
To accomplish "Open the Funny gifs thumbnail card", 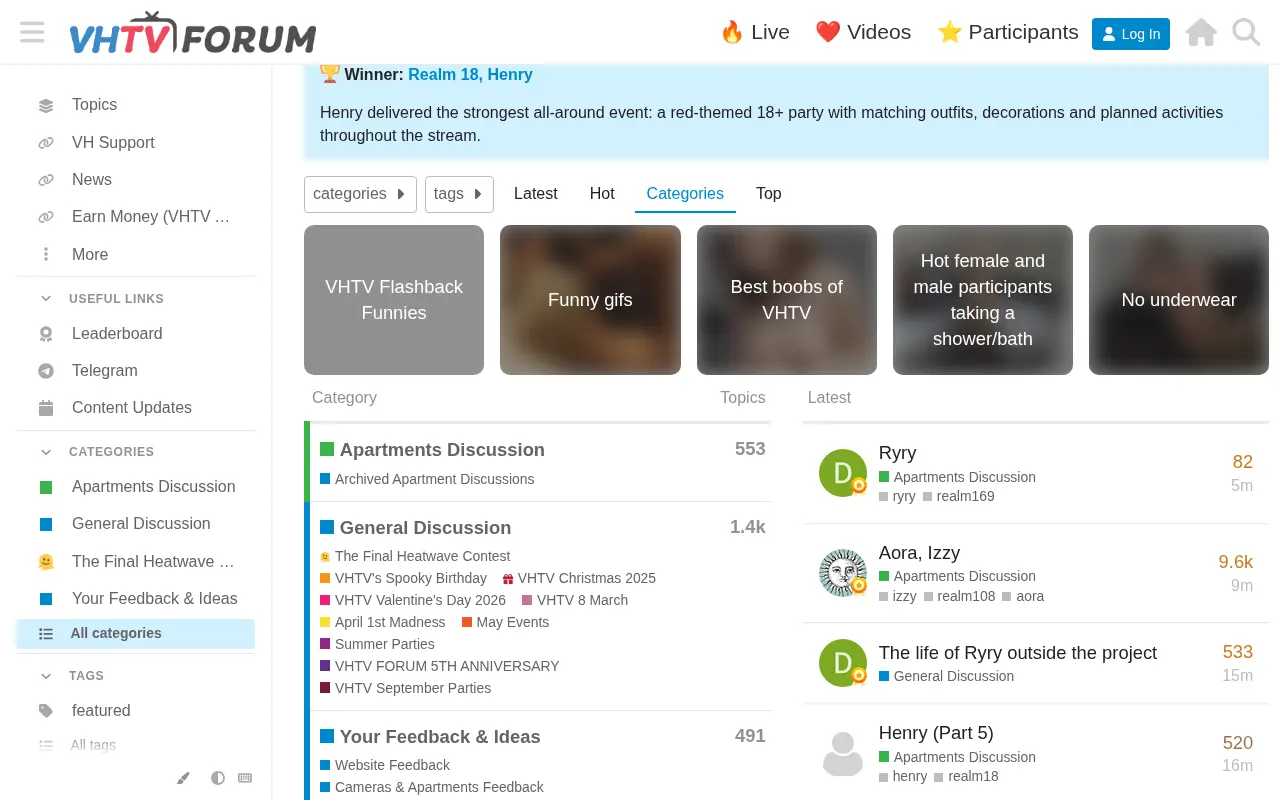I will 590,300.
